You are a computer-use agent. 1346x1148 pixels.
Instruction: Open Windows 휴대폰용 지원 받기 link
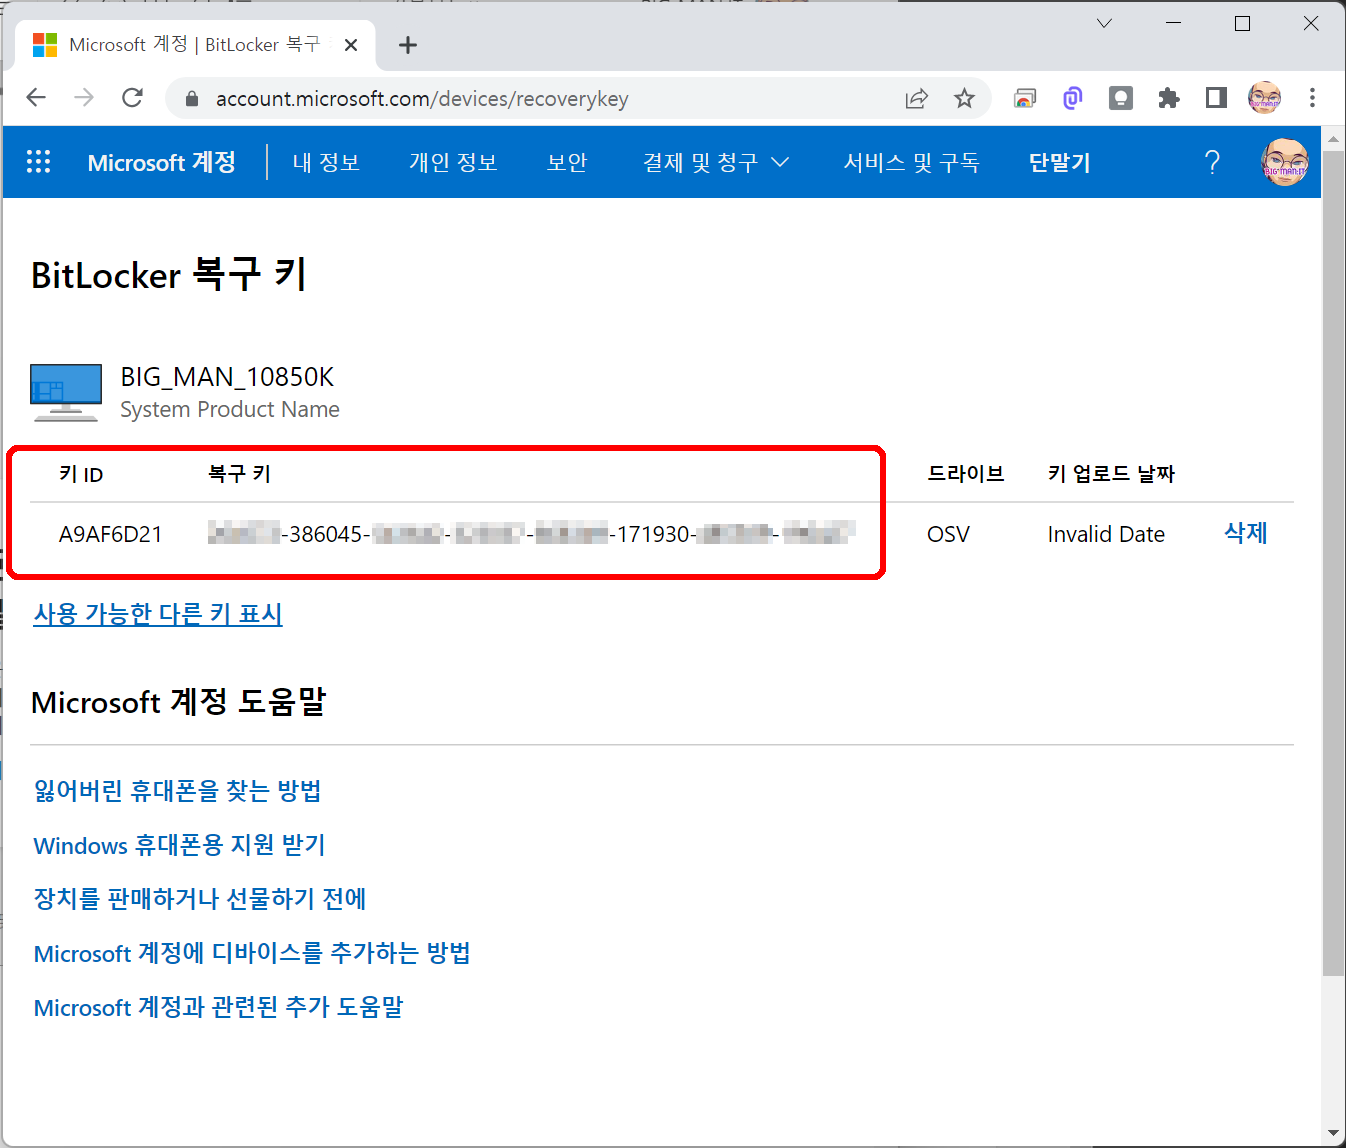click(x=180, y=845)
